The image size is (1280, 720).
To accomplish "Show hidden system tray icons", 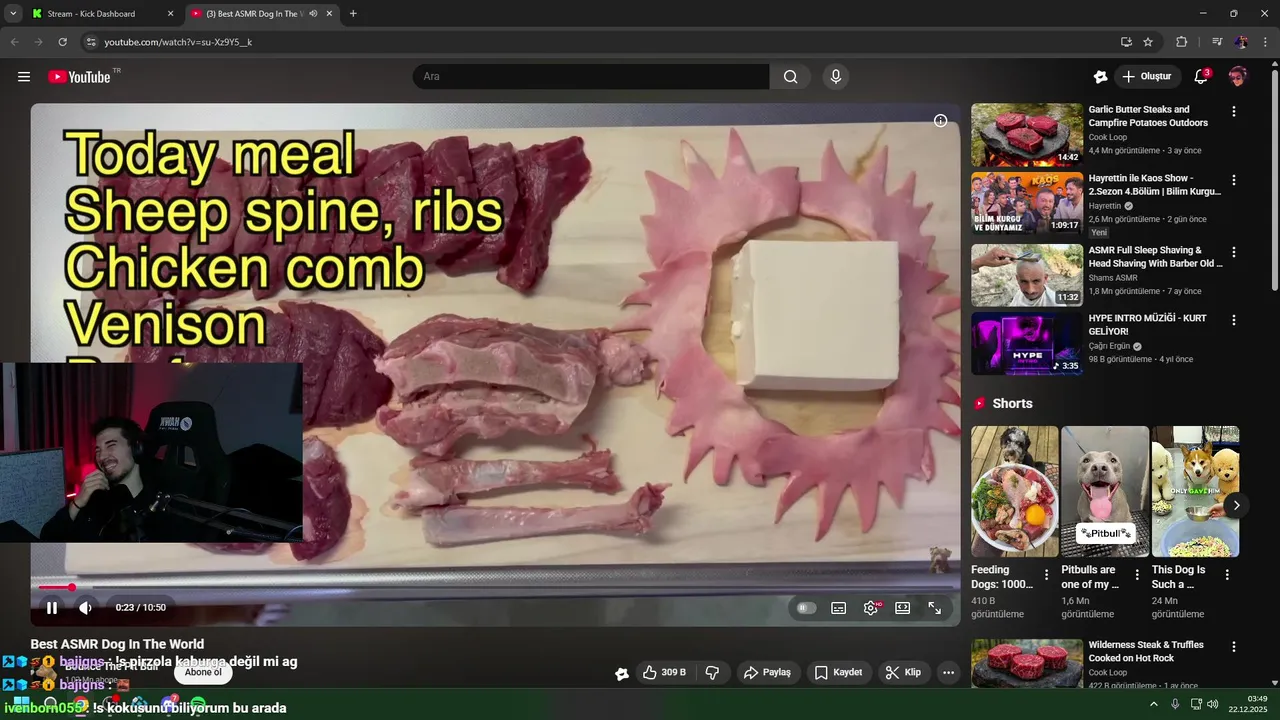I will pyautogui.click(x=1153, y=704).
